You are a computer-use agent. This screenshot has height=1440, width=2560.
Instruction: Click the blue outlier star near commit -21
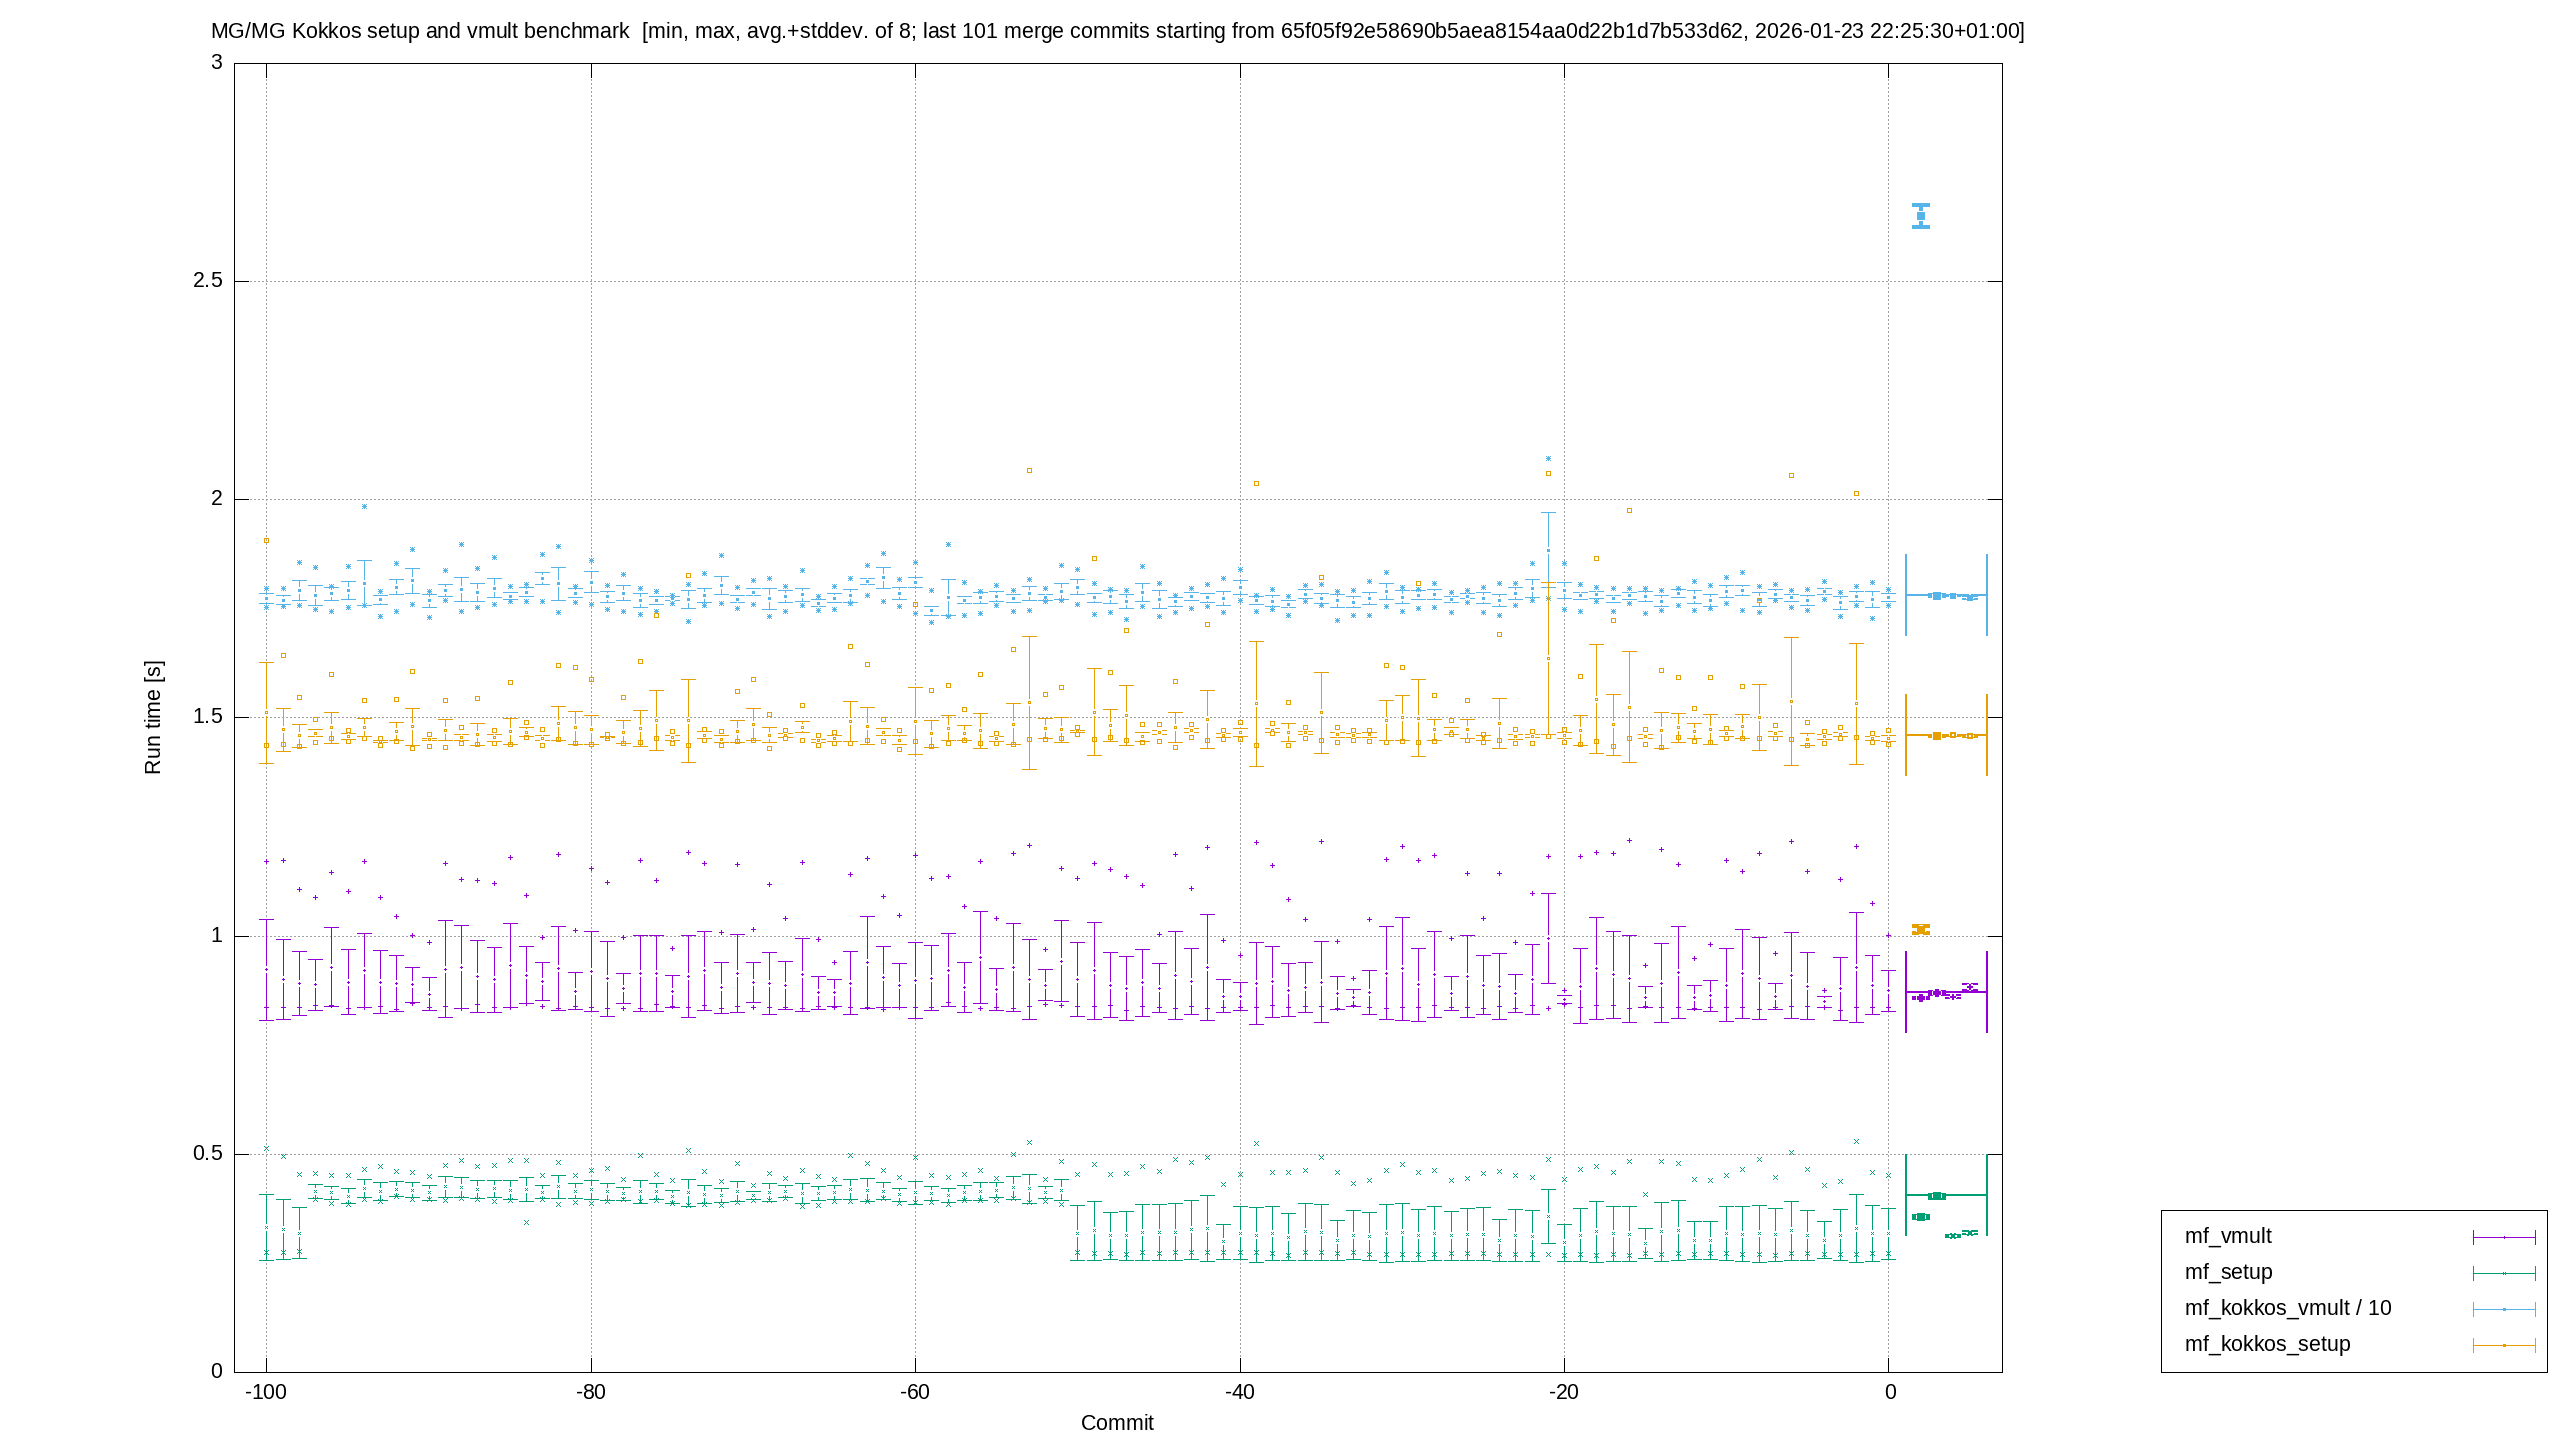pyautogui.click(x=1548, y=458)
